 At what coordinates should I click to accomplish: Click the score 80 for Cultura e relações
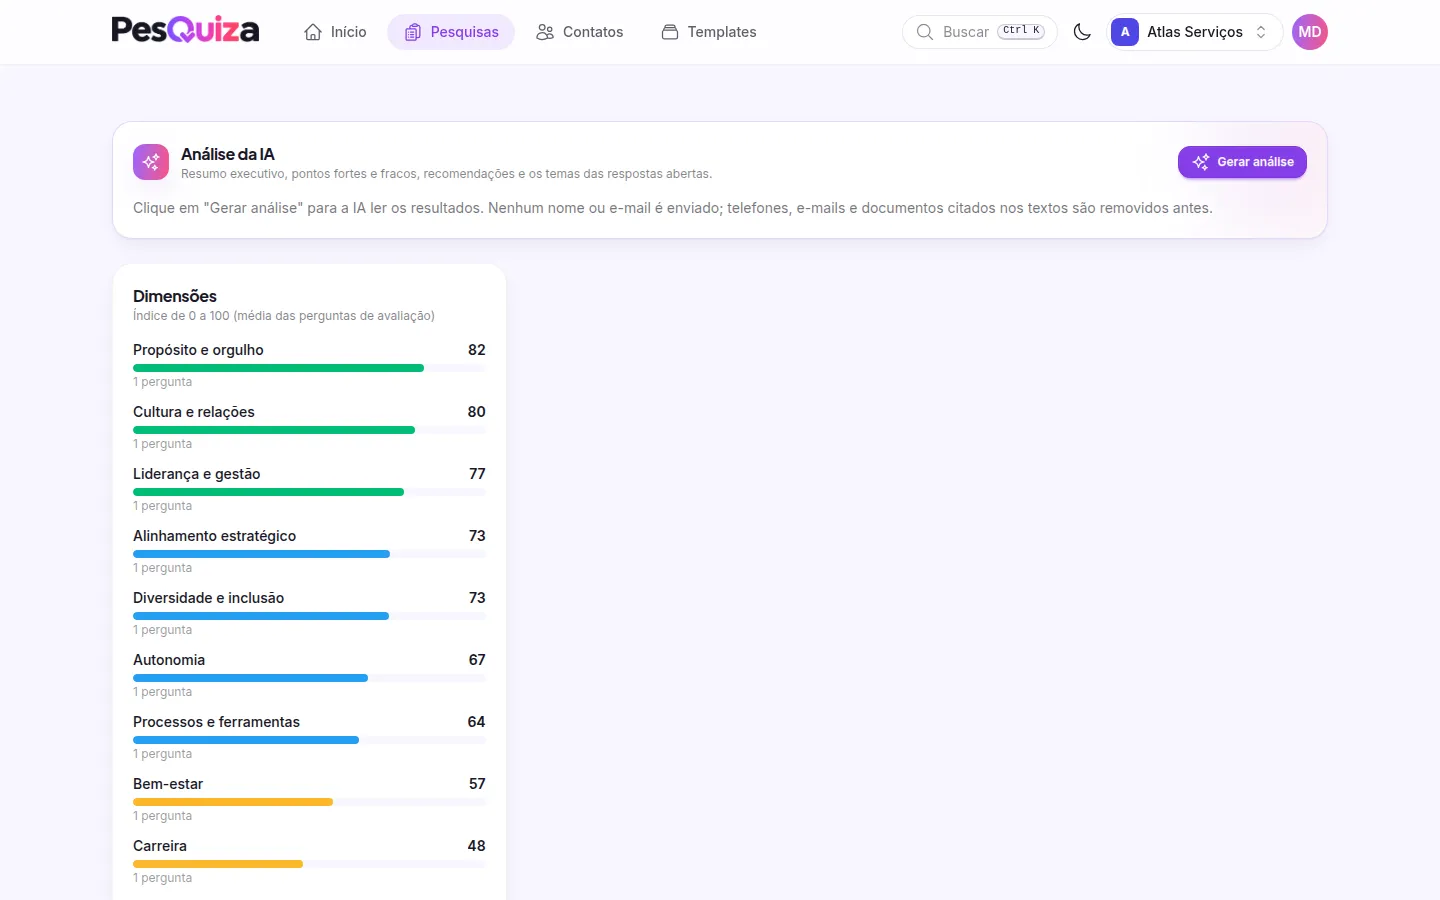[x=477, y=412]
